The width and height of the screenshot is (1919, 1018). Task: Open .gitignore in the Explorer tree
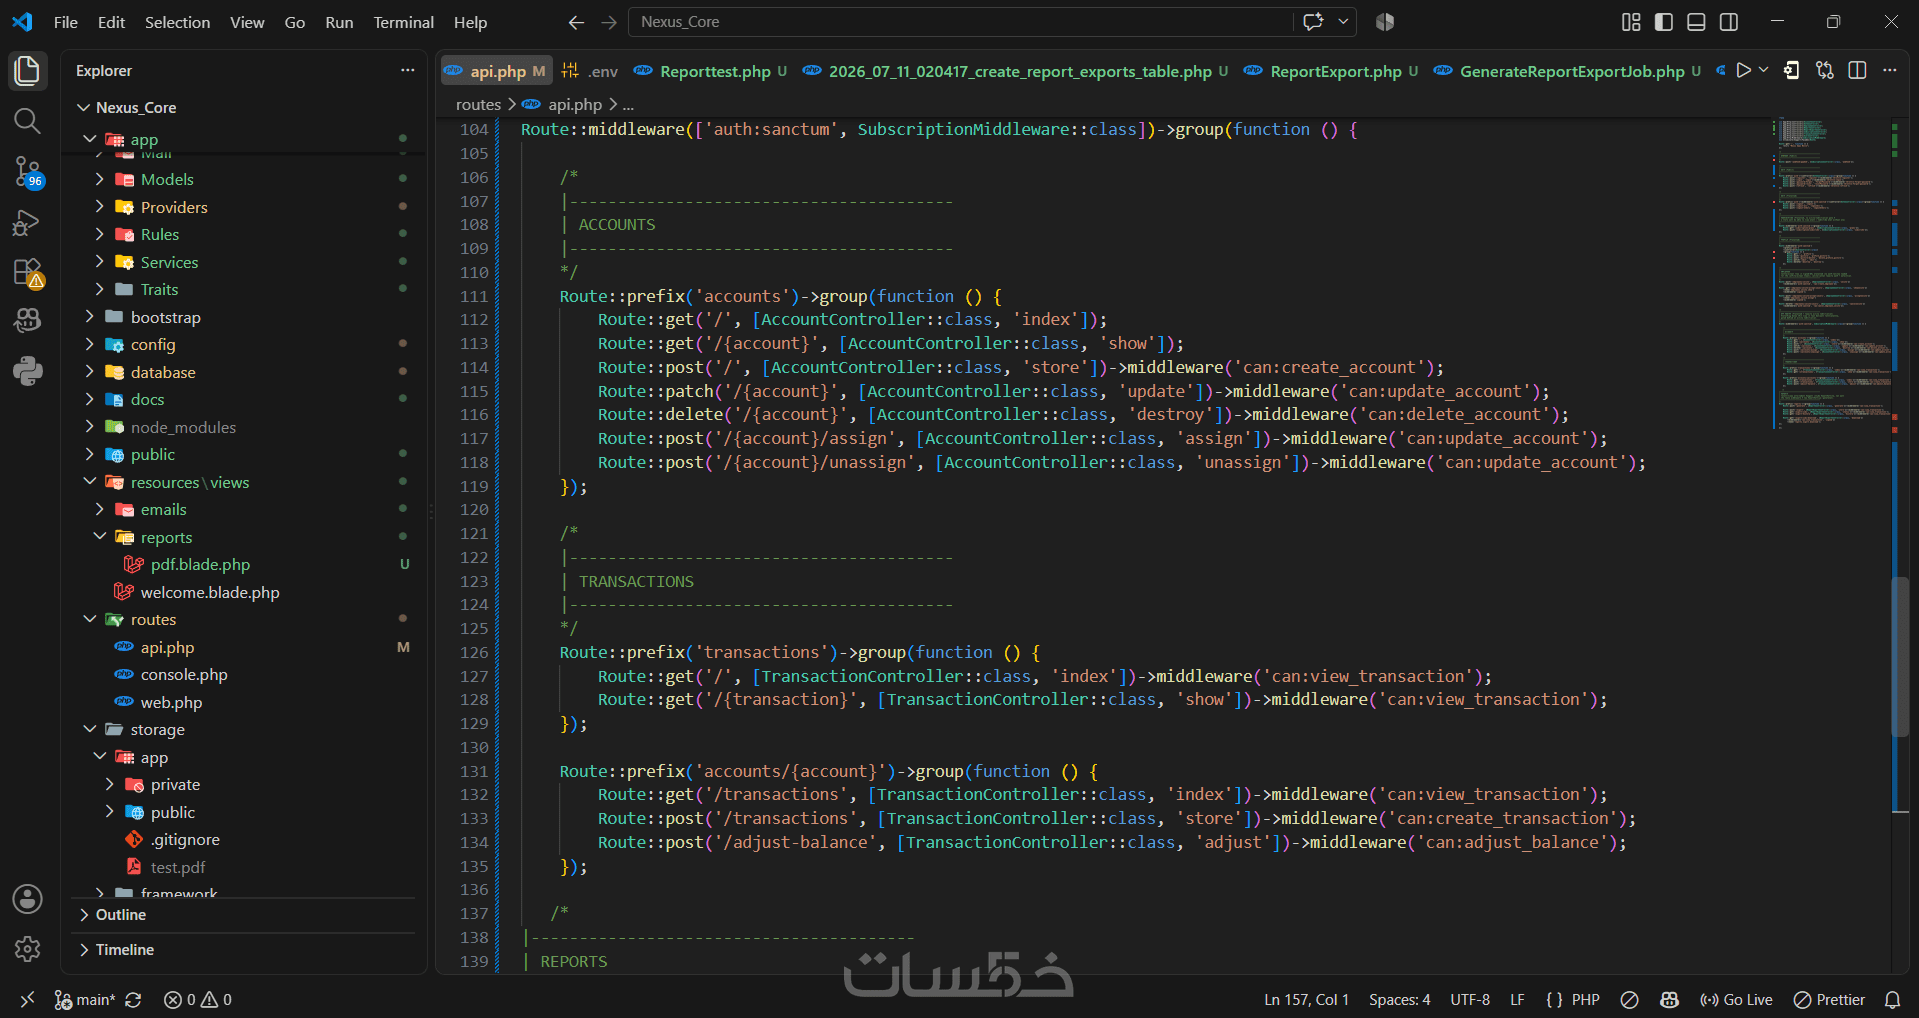click(x=185, y=839)
